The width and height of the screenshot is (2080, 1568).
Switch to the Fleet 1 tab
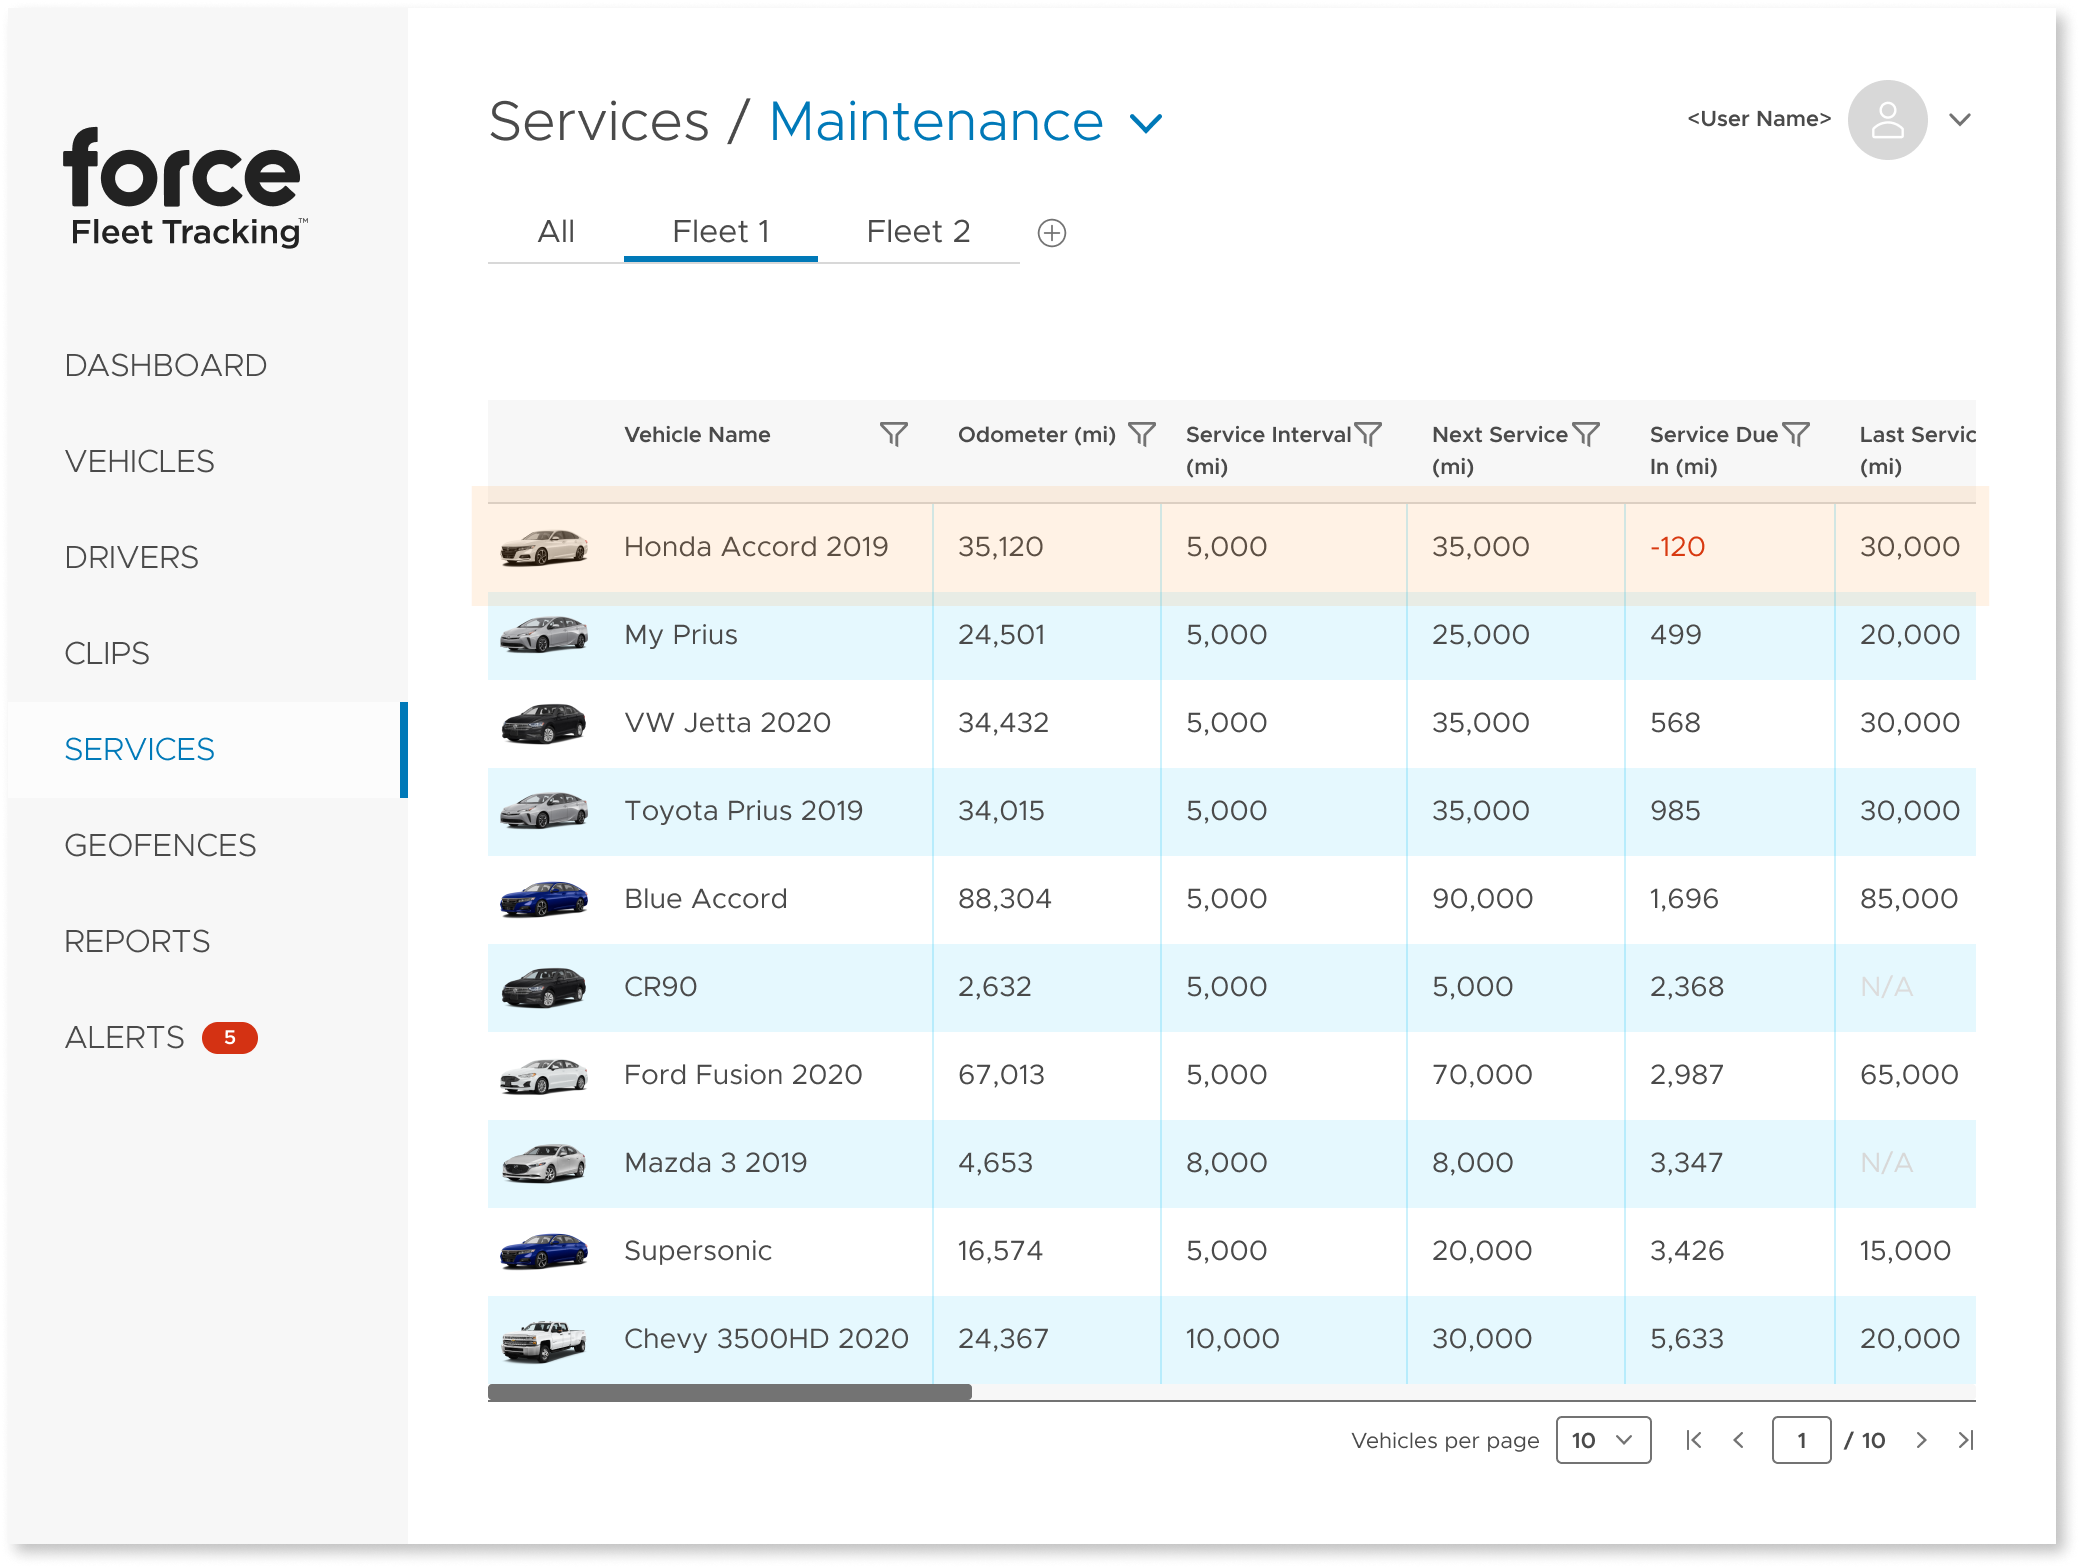pos(721,232)
